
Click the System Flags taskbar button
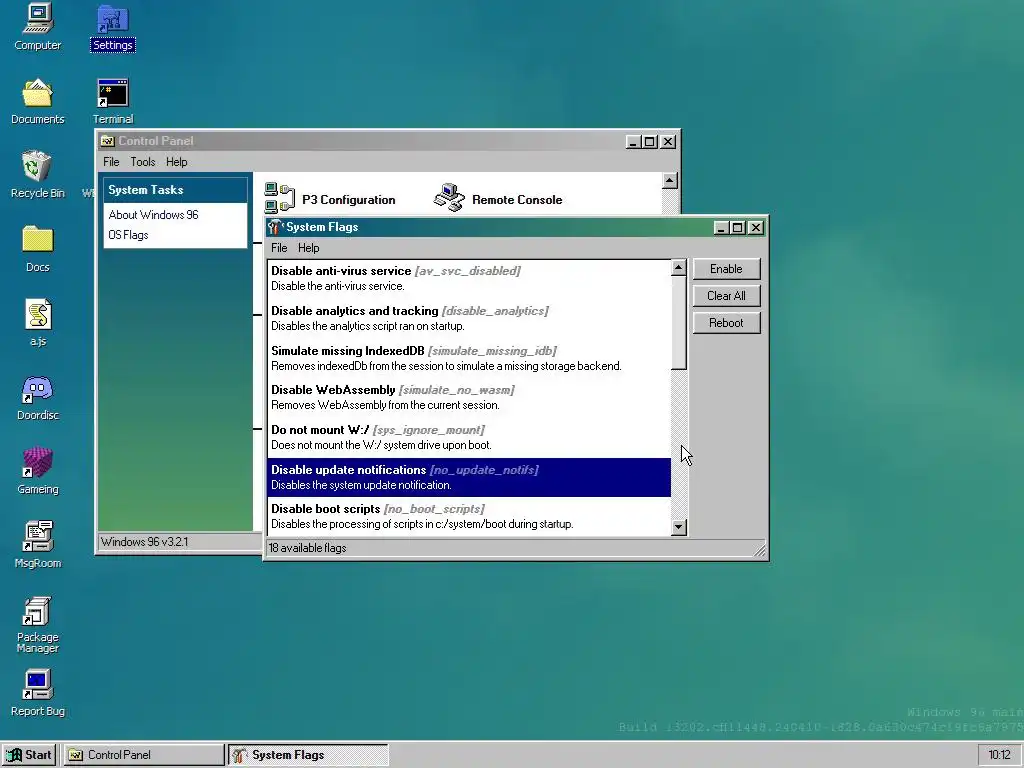308,755
